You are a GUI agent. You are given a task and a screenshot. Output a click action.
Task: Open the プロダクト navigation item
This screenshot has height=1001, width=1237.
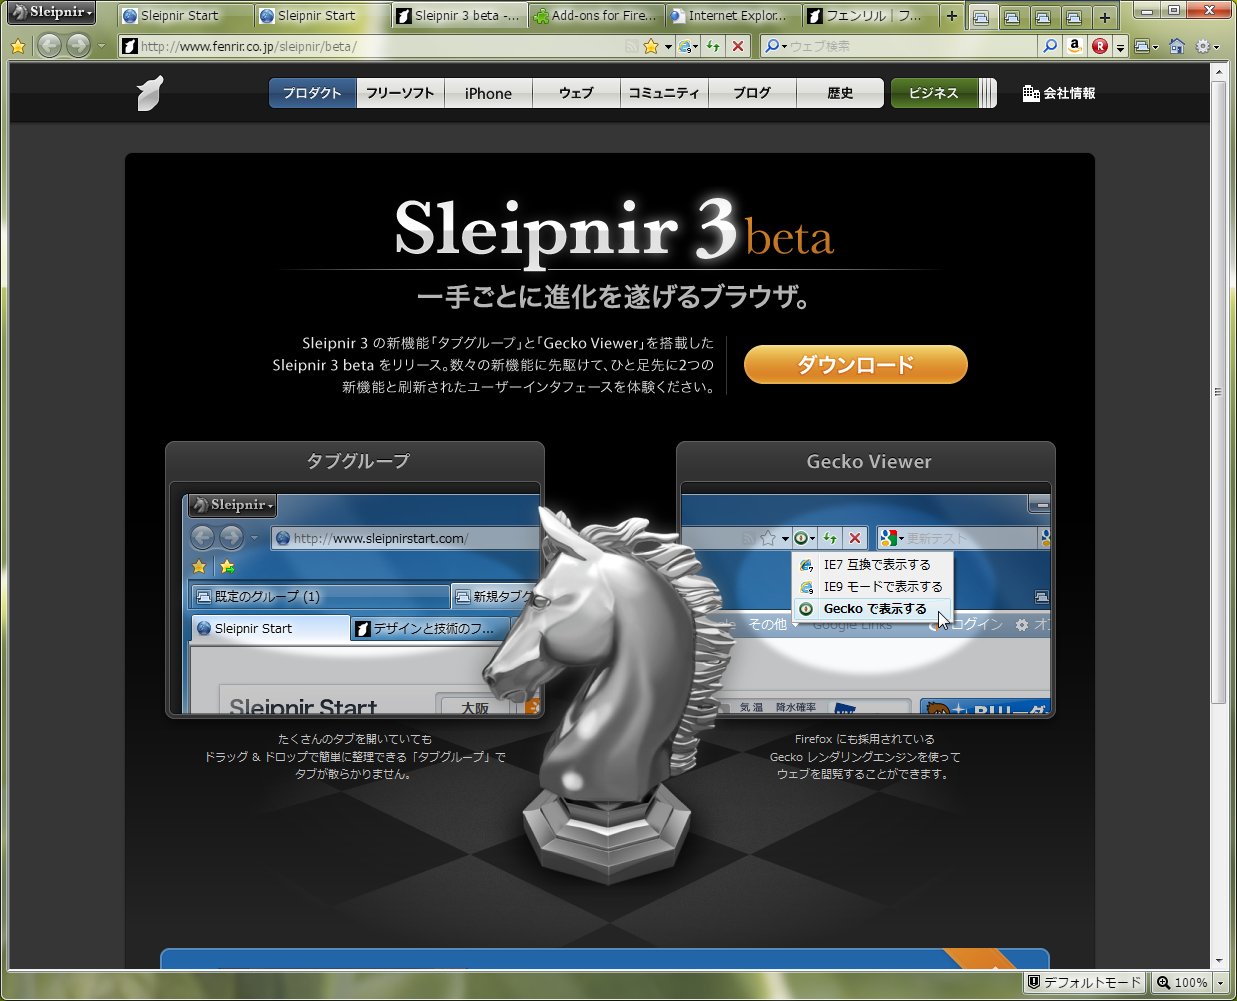312,93
